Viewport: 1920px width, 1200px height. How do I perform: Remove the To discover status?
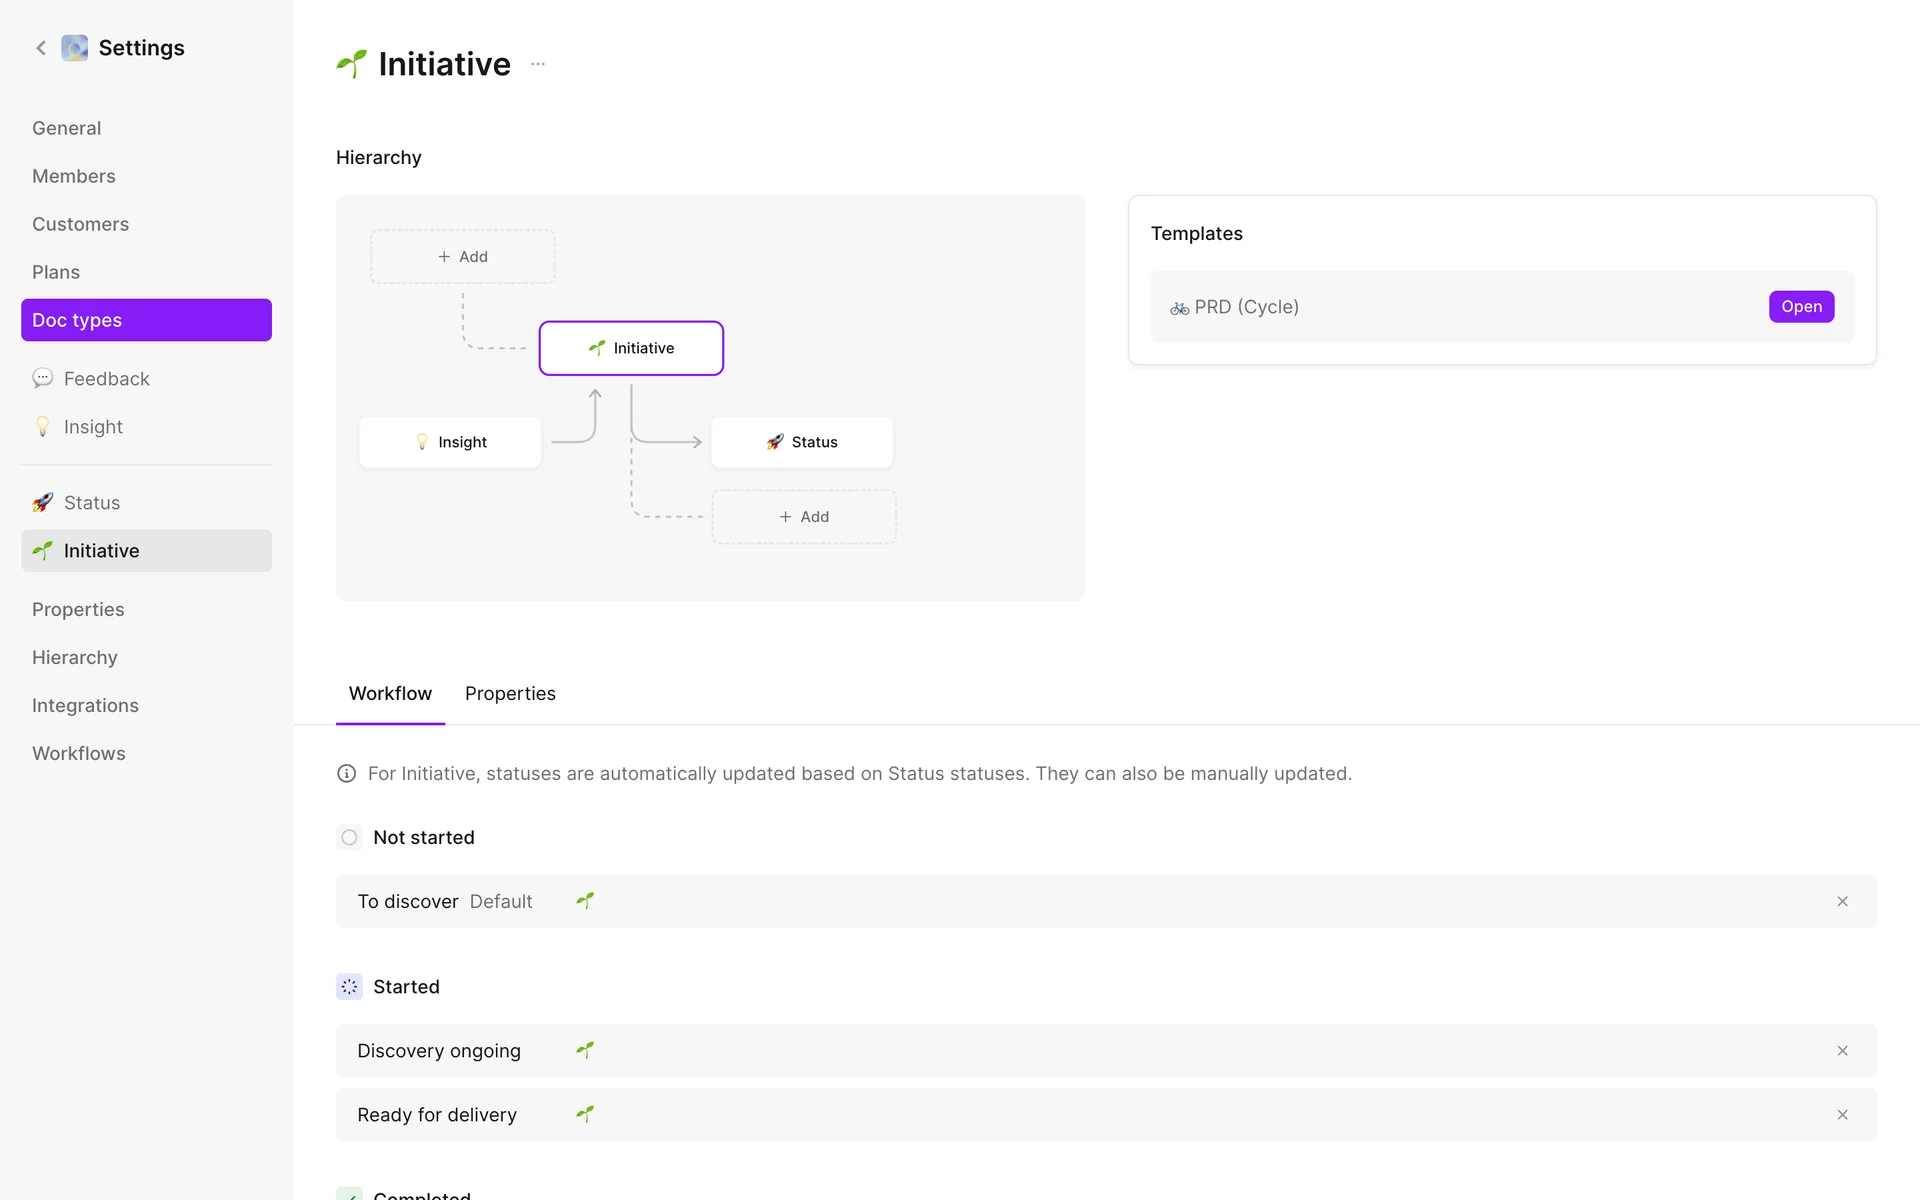[1842, 901]
